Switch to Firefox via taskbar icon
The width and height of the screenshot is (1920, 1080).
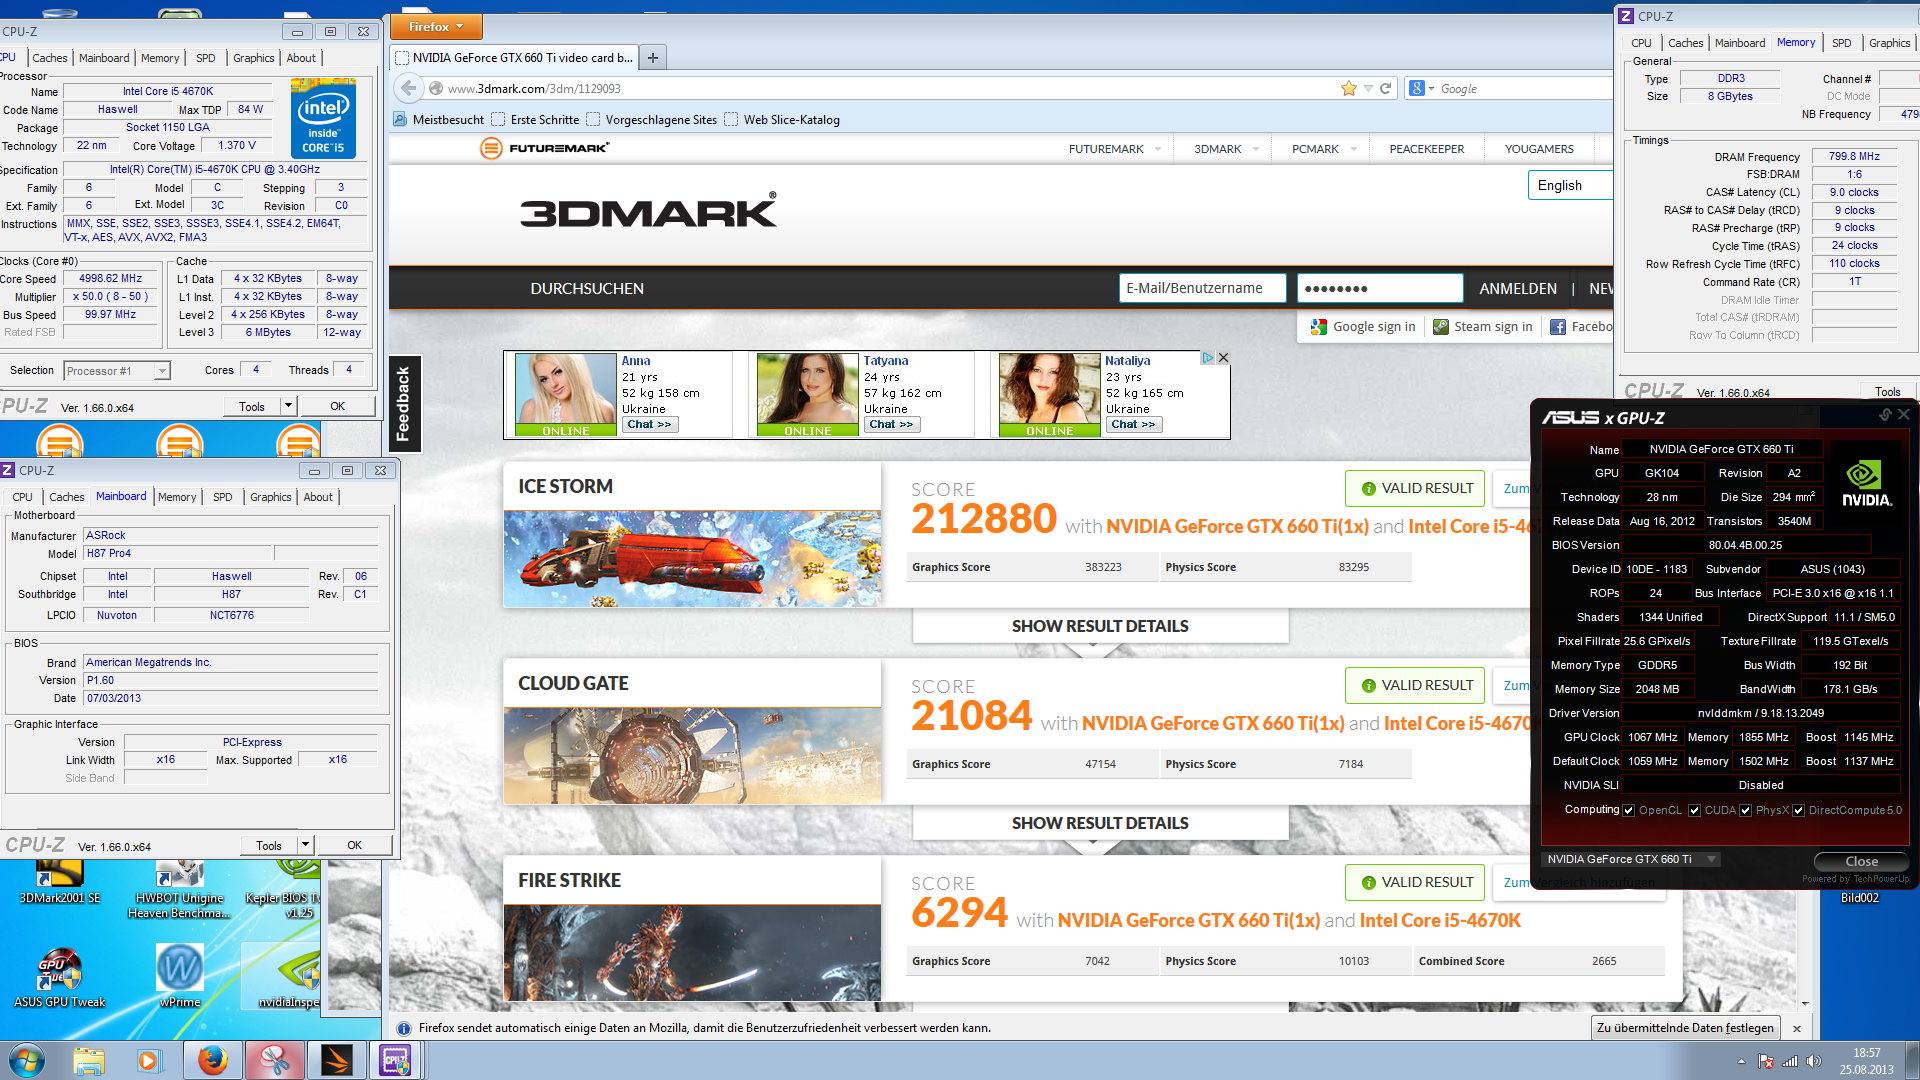click(x=212, y=1060)
